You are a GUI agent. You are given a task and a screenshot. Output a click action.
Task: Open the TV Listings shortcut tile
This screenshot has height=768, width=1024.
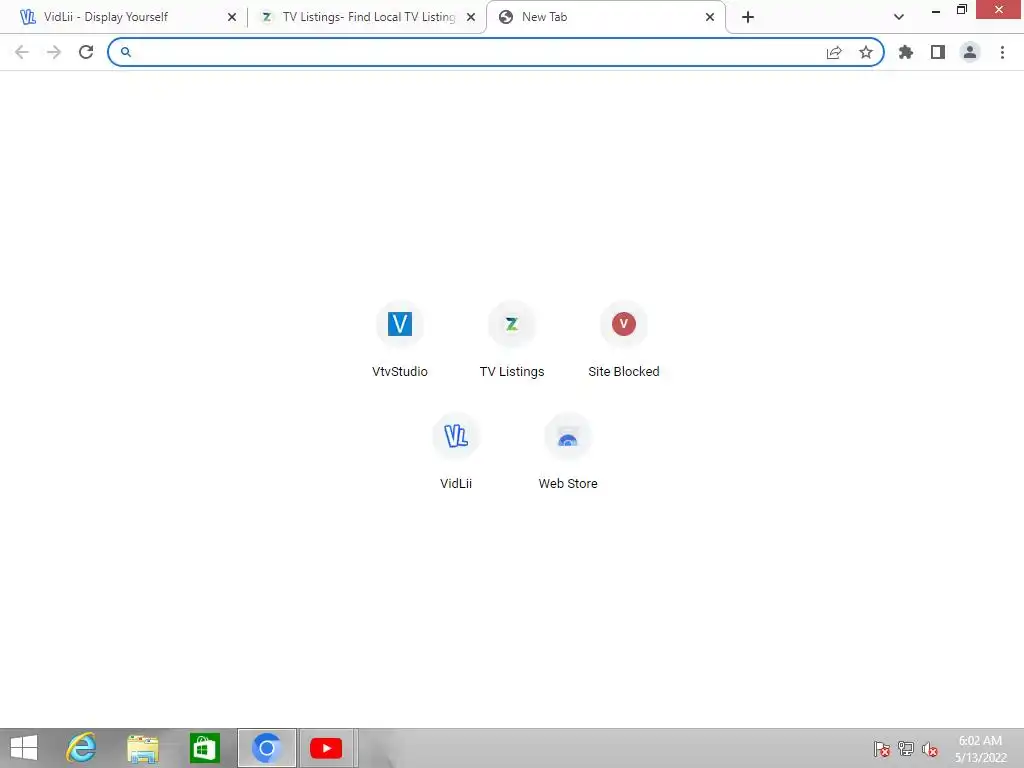512,324
